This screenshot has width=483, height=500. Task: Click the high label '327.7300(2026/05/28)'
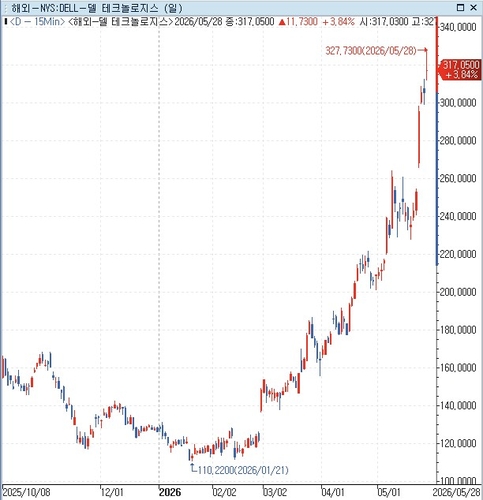point(371,51)
